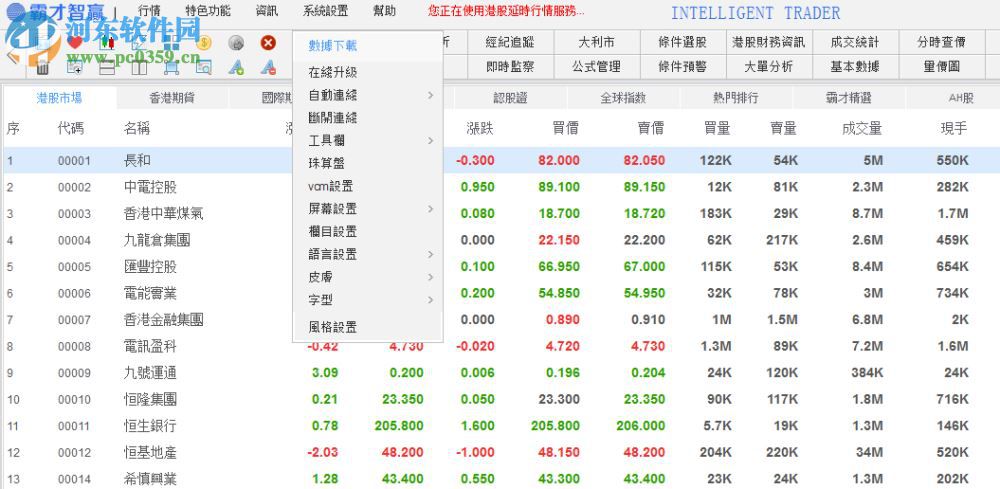Switch to the 霸才精選 tab
This screenshot has width=1000, height=489.
coord(848,98)
